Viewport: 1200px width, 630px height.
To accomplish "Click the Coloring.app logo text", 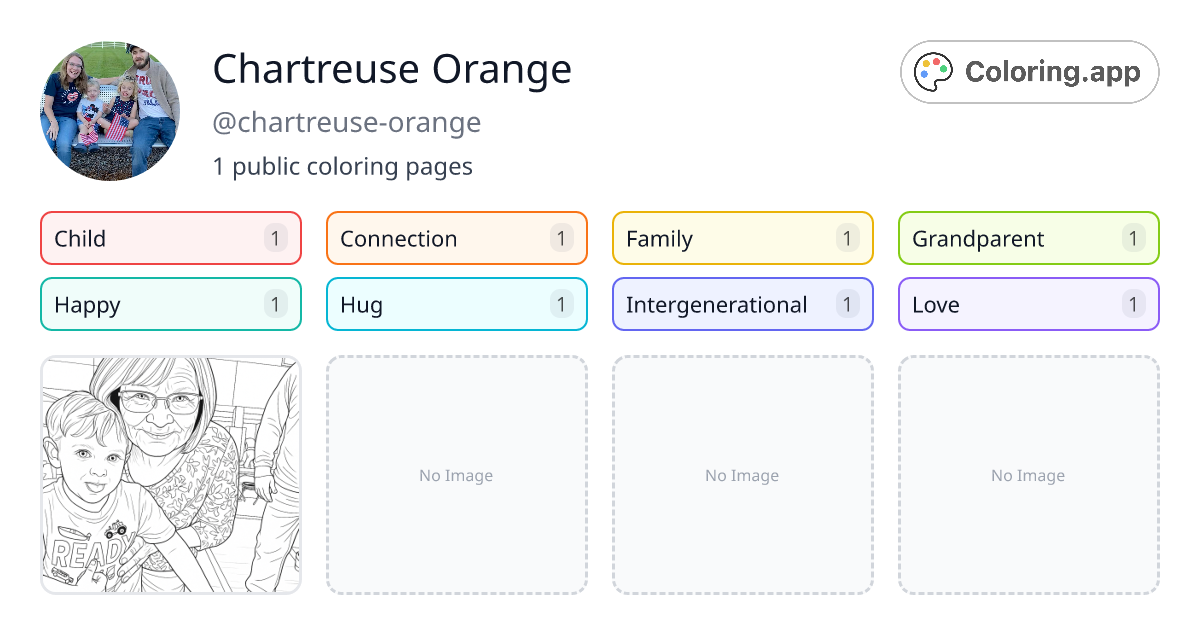I will (1052, 72).
